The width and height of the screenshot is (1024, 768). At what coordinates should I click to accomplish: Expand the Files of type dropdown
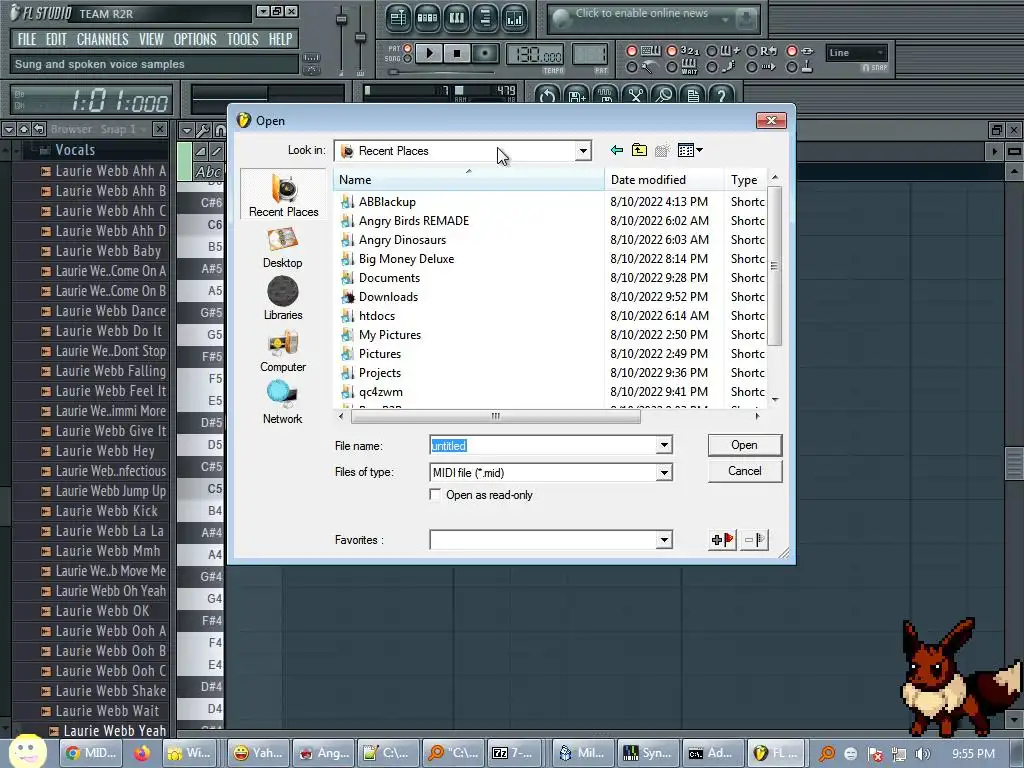pos(664,473)
